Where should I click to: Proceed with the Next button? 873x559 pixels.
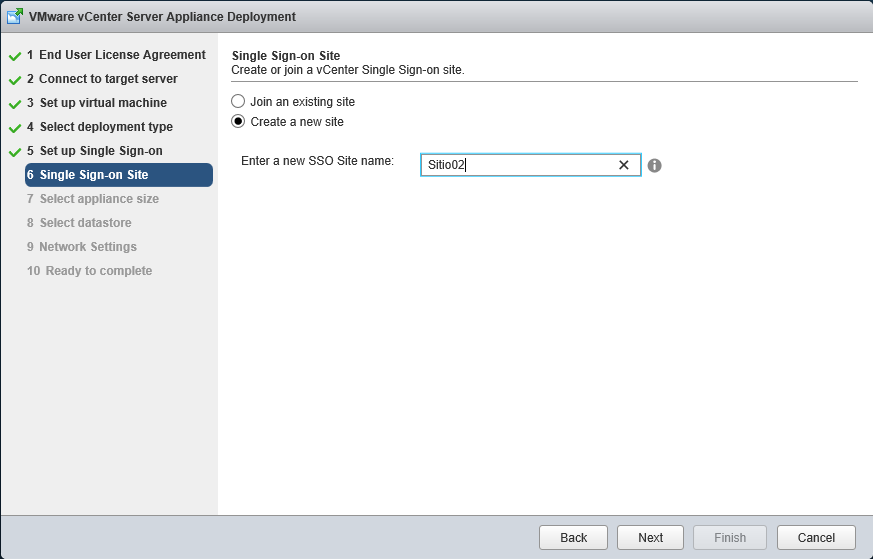point(650,537)
